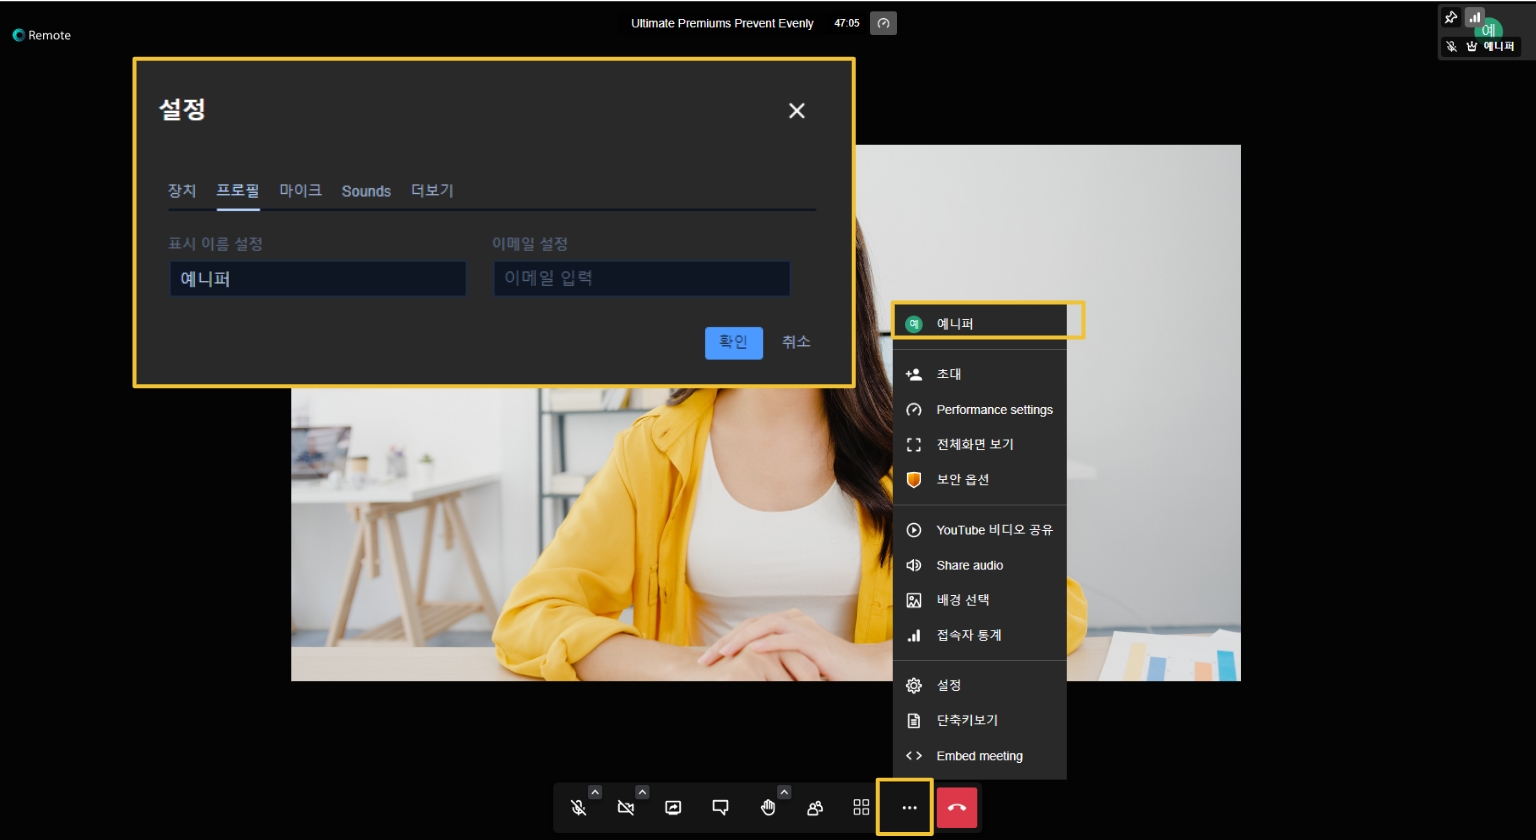1536x840 pixels.
Task: Select 보안 옵션 in the menu
Action: [962, 479]
